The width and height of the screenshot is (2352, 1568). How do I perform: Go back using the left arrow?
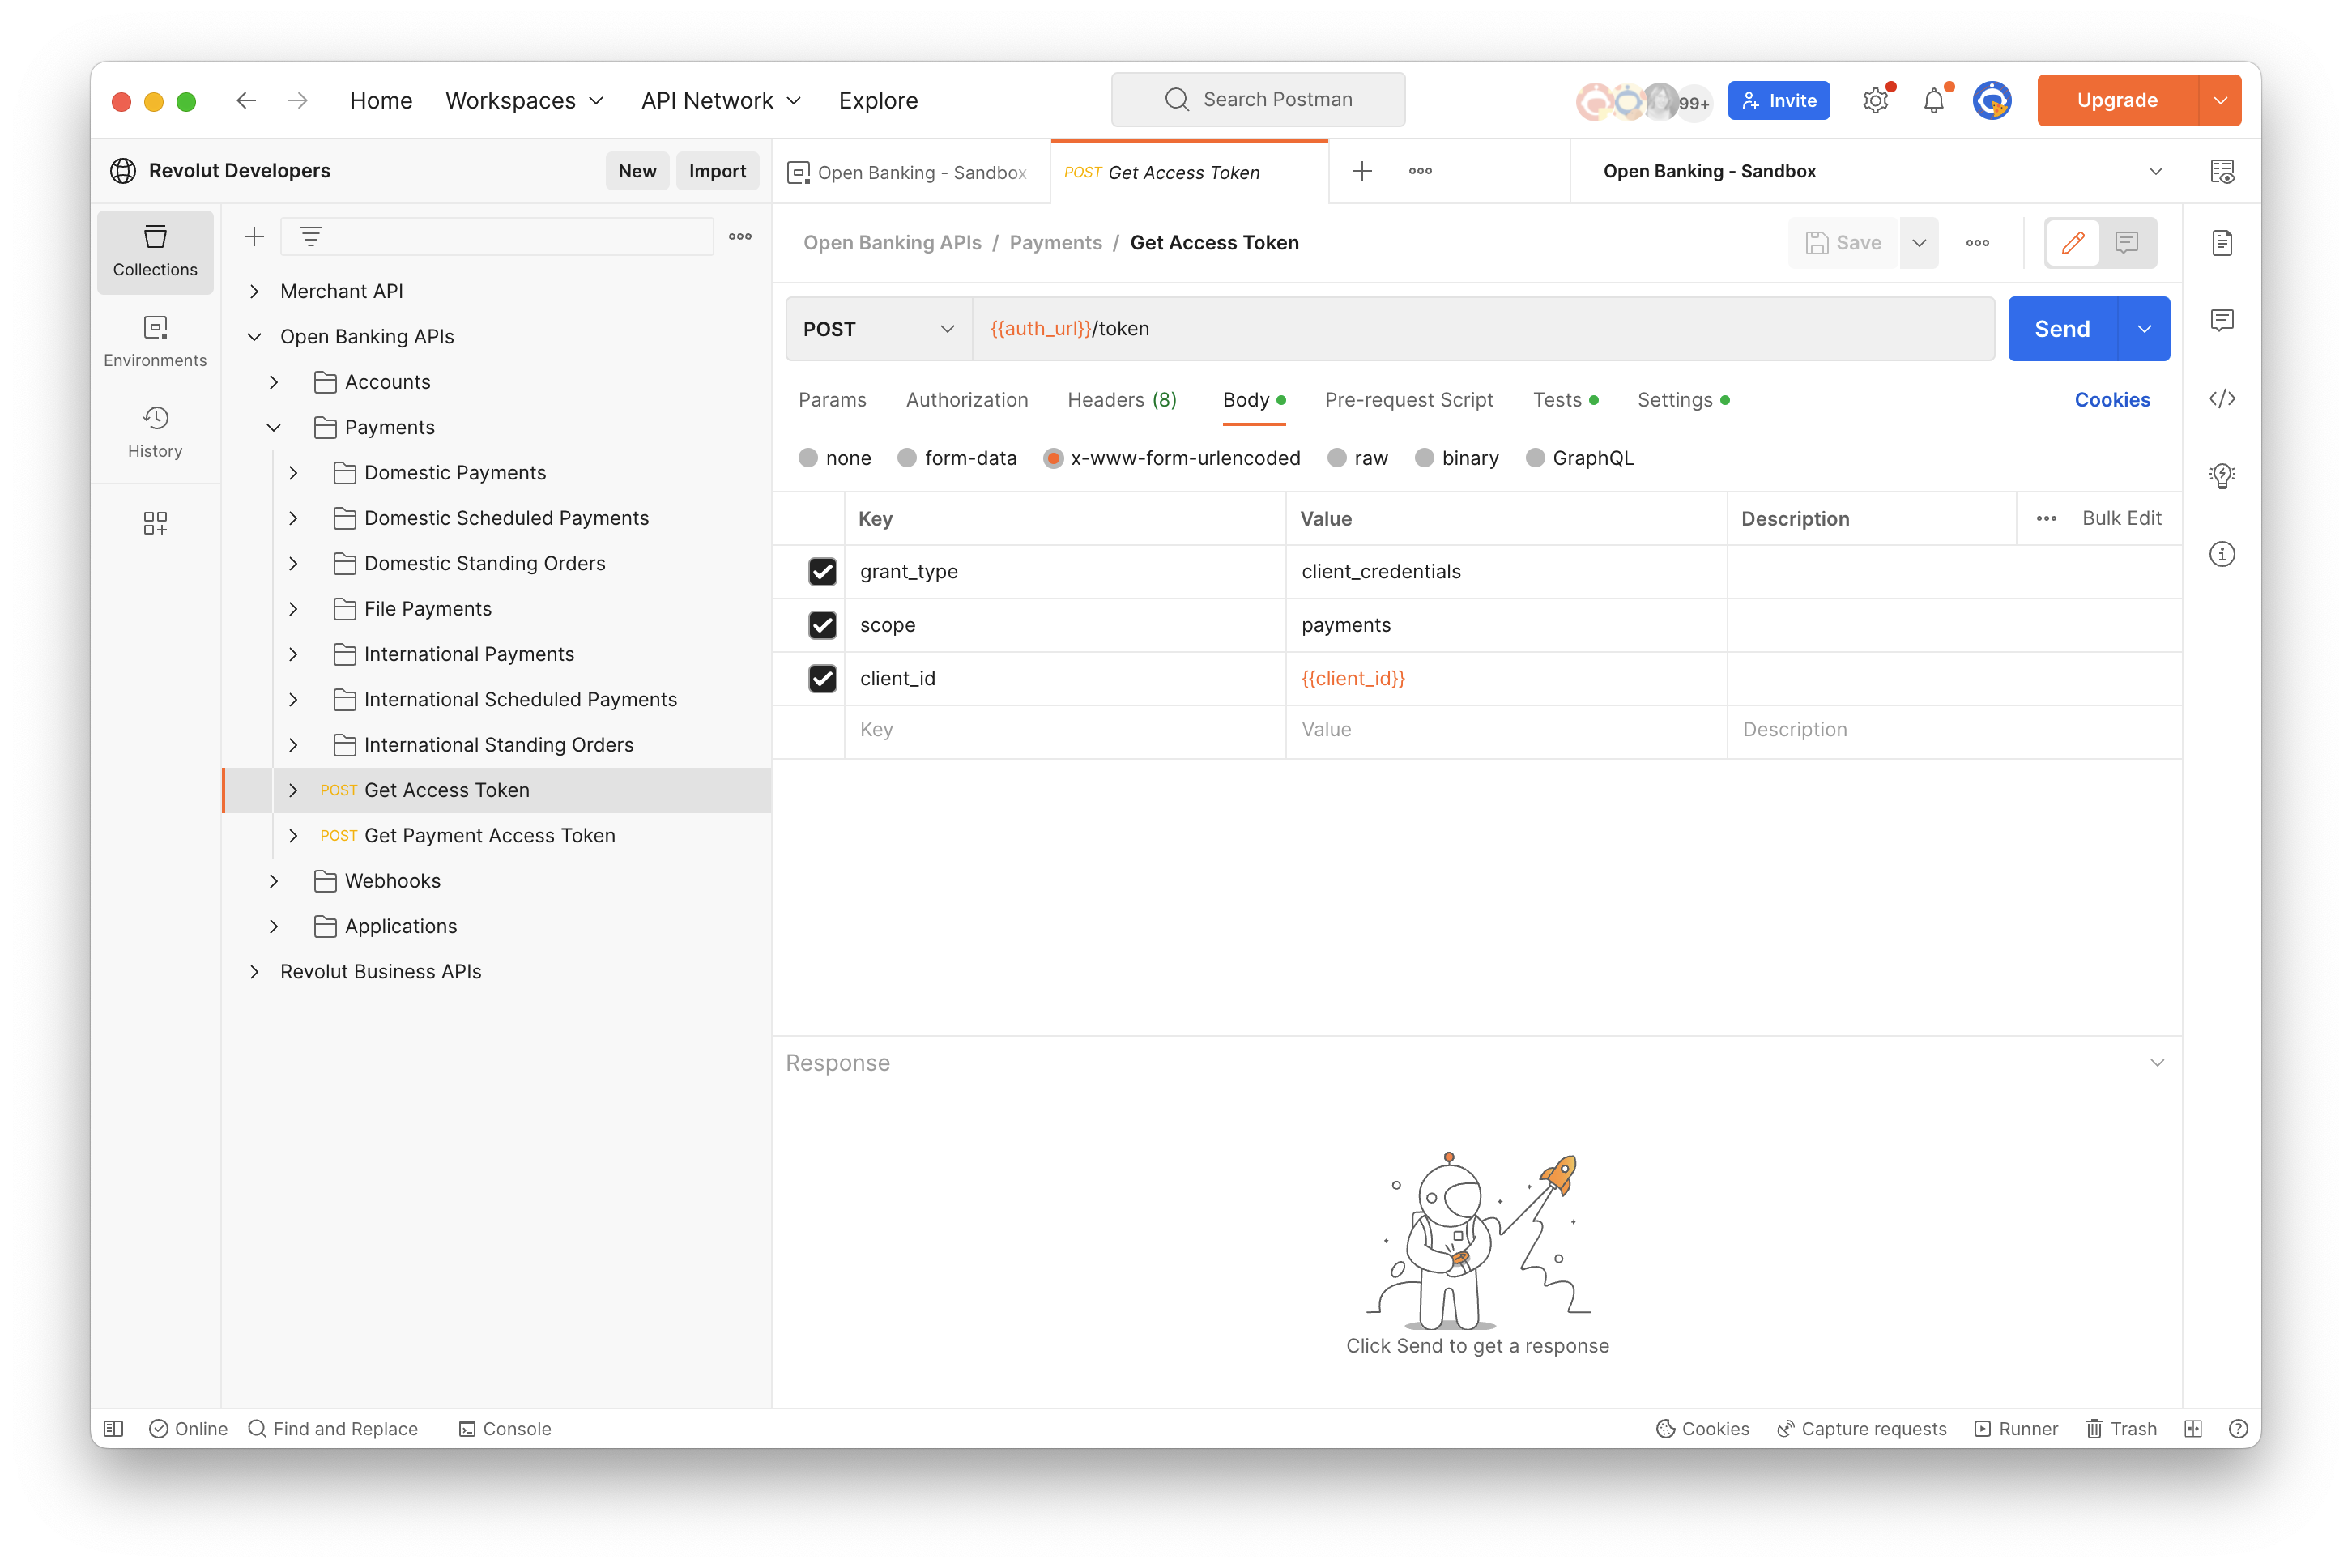[246, 100]
